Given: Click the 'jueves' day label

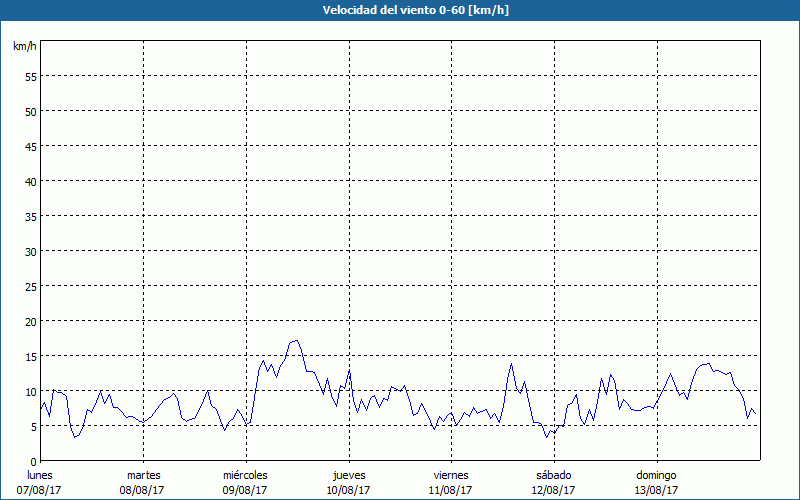Looking at the screenshot, I should (x=349, y=475).
